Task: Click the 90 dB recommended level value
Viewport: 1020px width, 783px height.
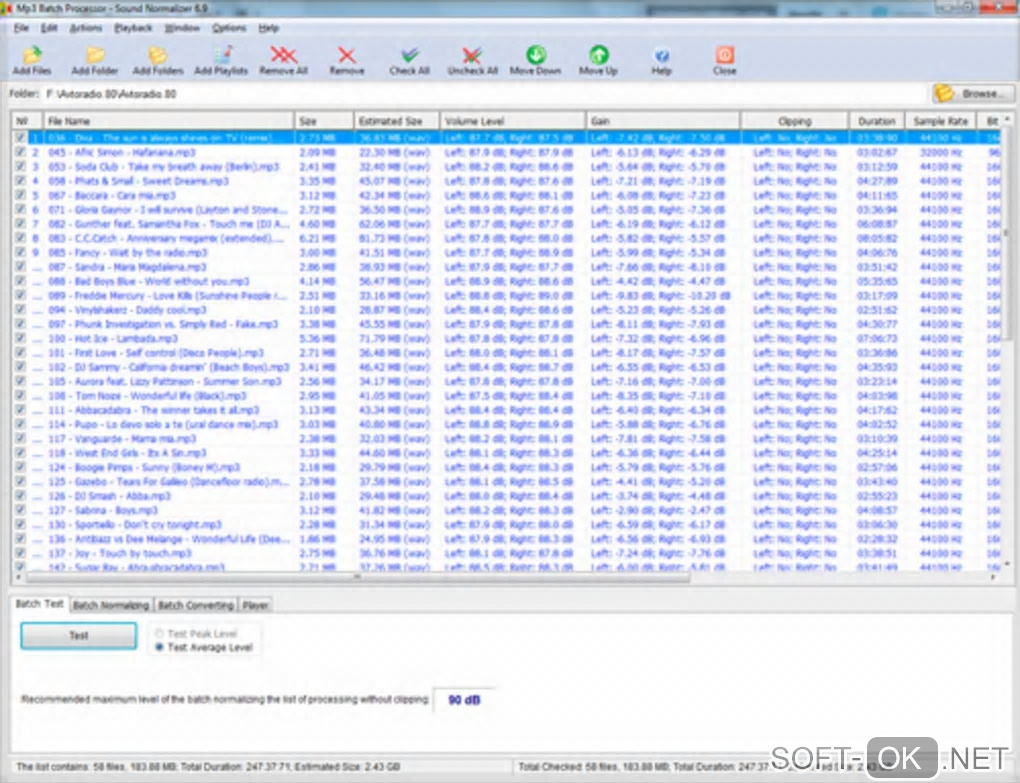Action: (x=464, y=700)
